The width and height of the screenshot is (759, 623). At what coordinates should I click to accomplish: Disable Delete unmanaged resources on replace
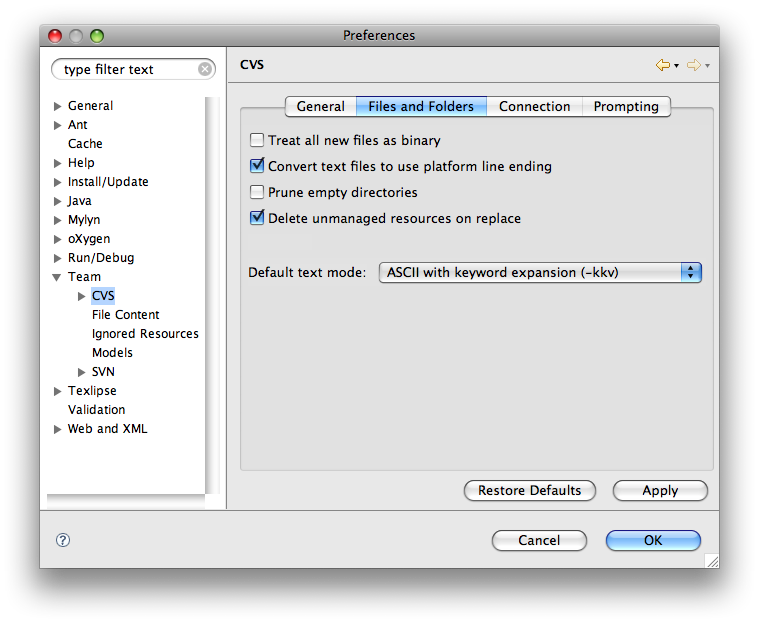(257, 218)
